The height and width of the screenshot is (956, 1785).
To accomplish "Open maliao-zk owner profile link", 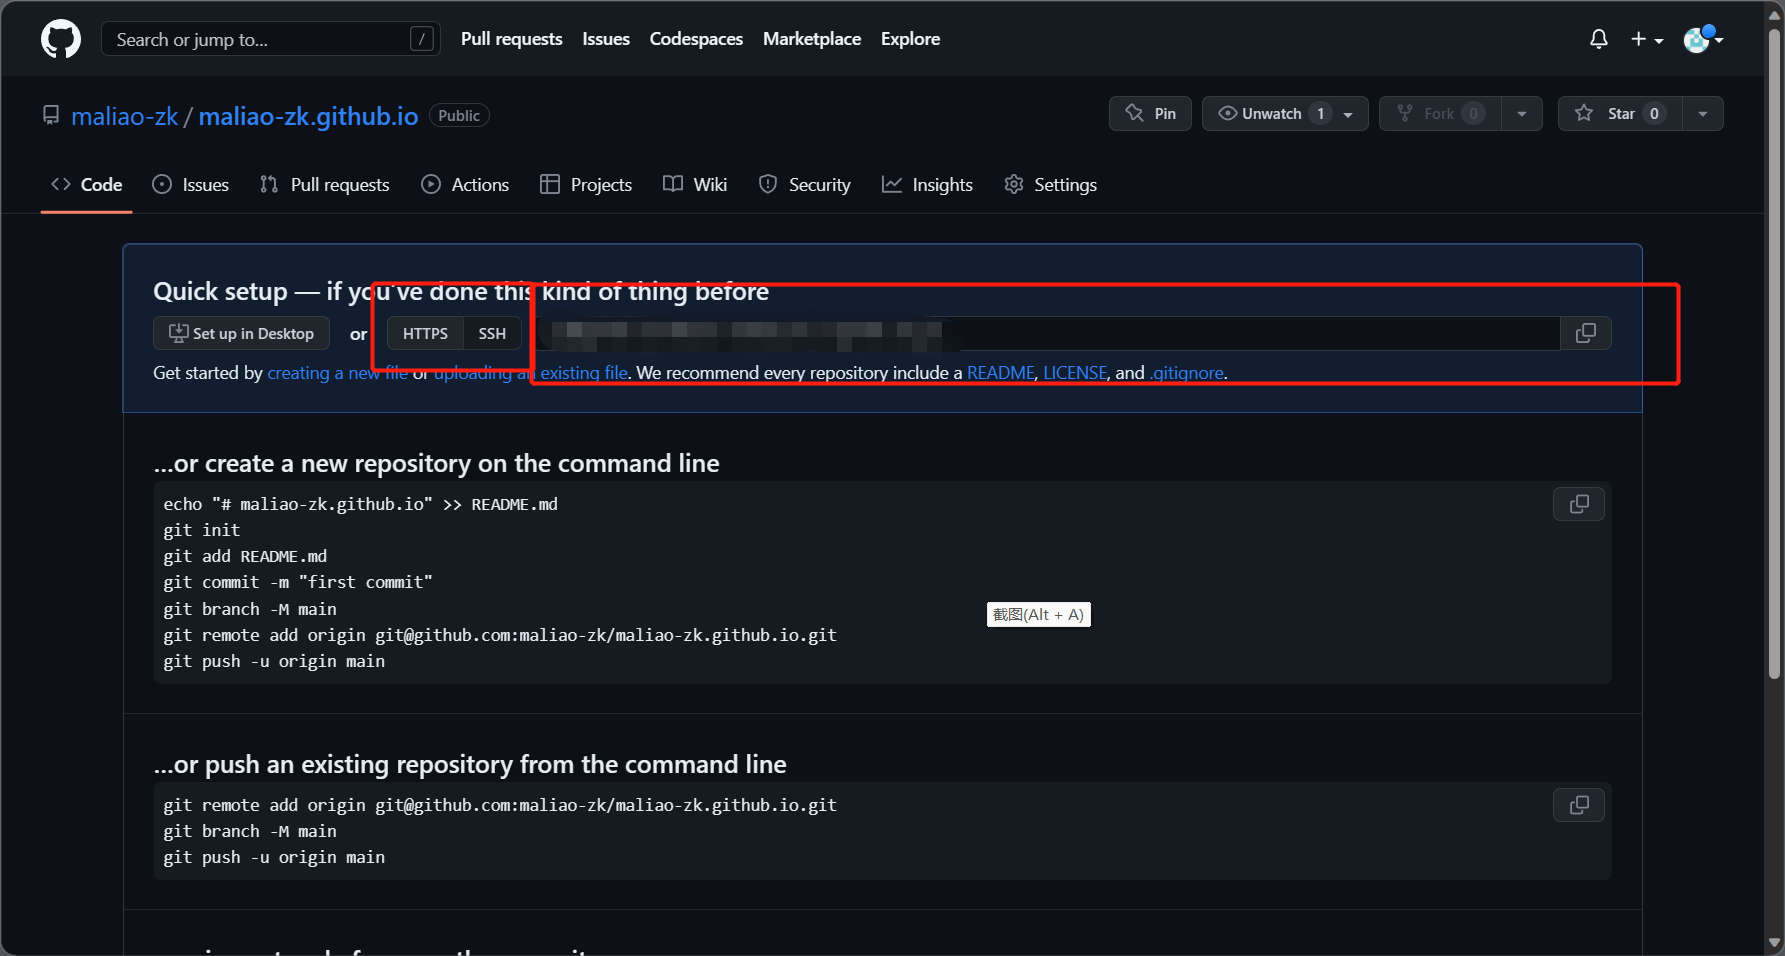I will click(125, 116).
